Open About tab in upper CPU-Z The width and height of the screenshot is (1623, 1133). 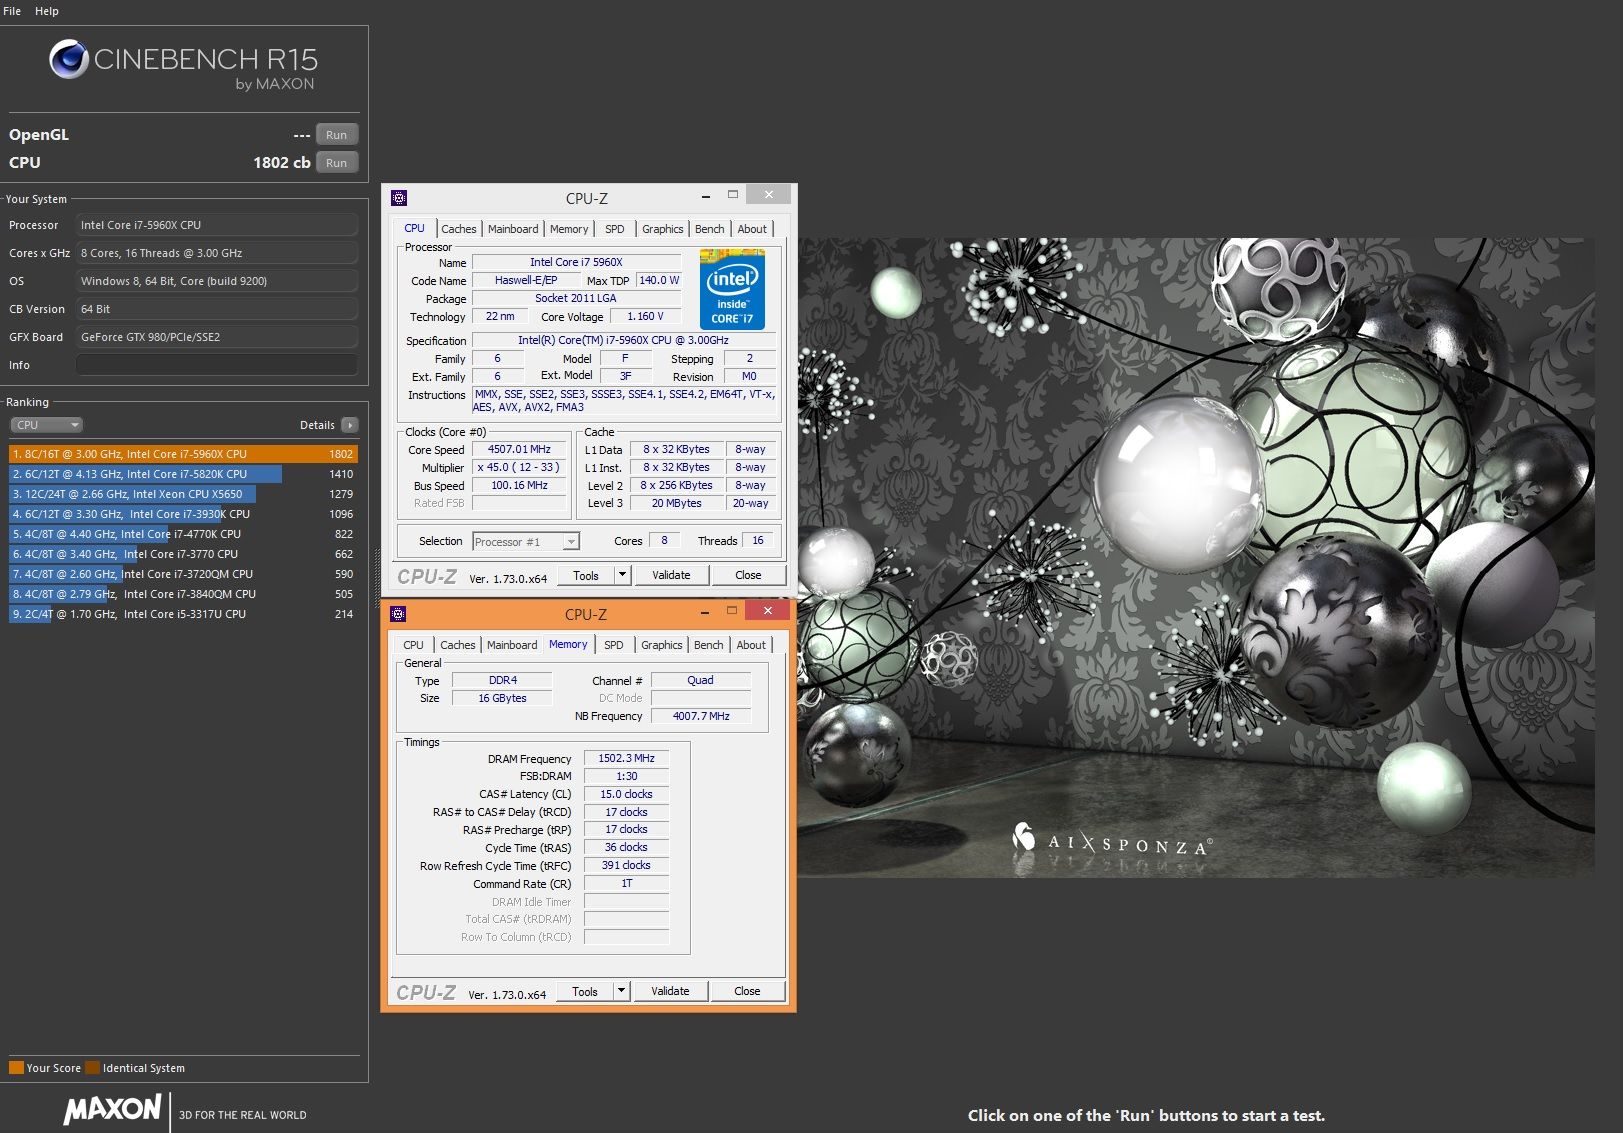(752, 229)
